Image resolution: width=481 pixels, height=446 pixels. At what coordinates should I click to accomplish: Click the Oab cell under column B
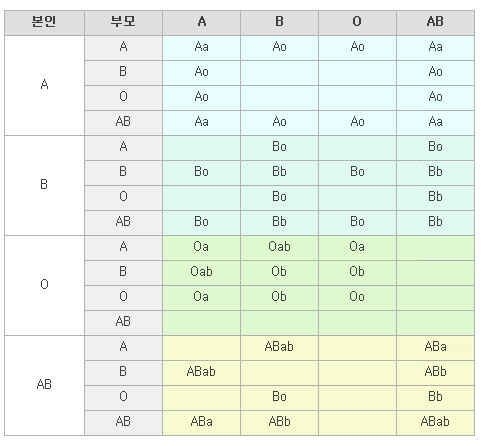point(279,248)
